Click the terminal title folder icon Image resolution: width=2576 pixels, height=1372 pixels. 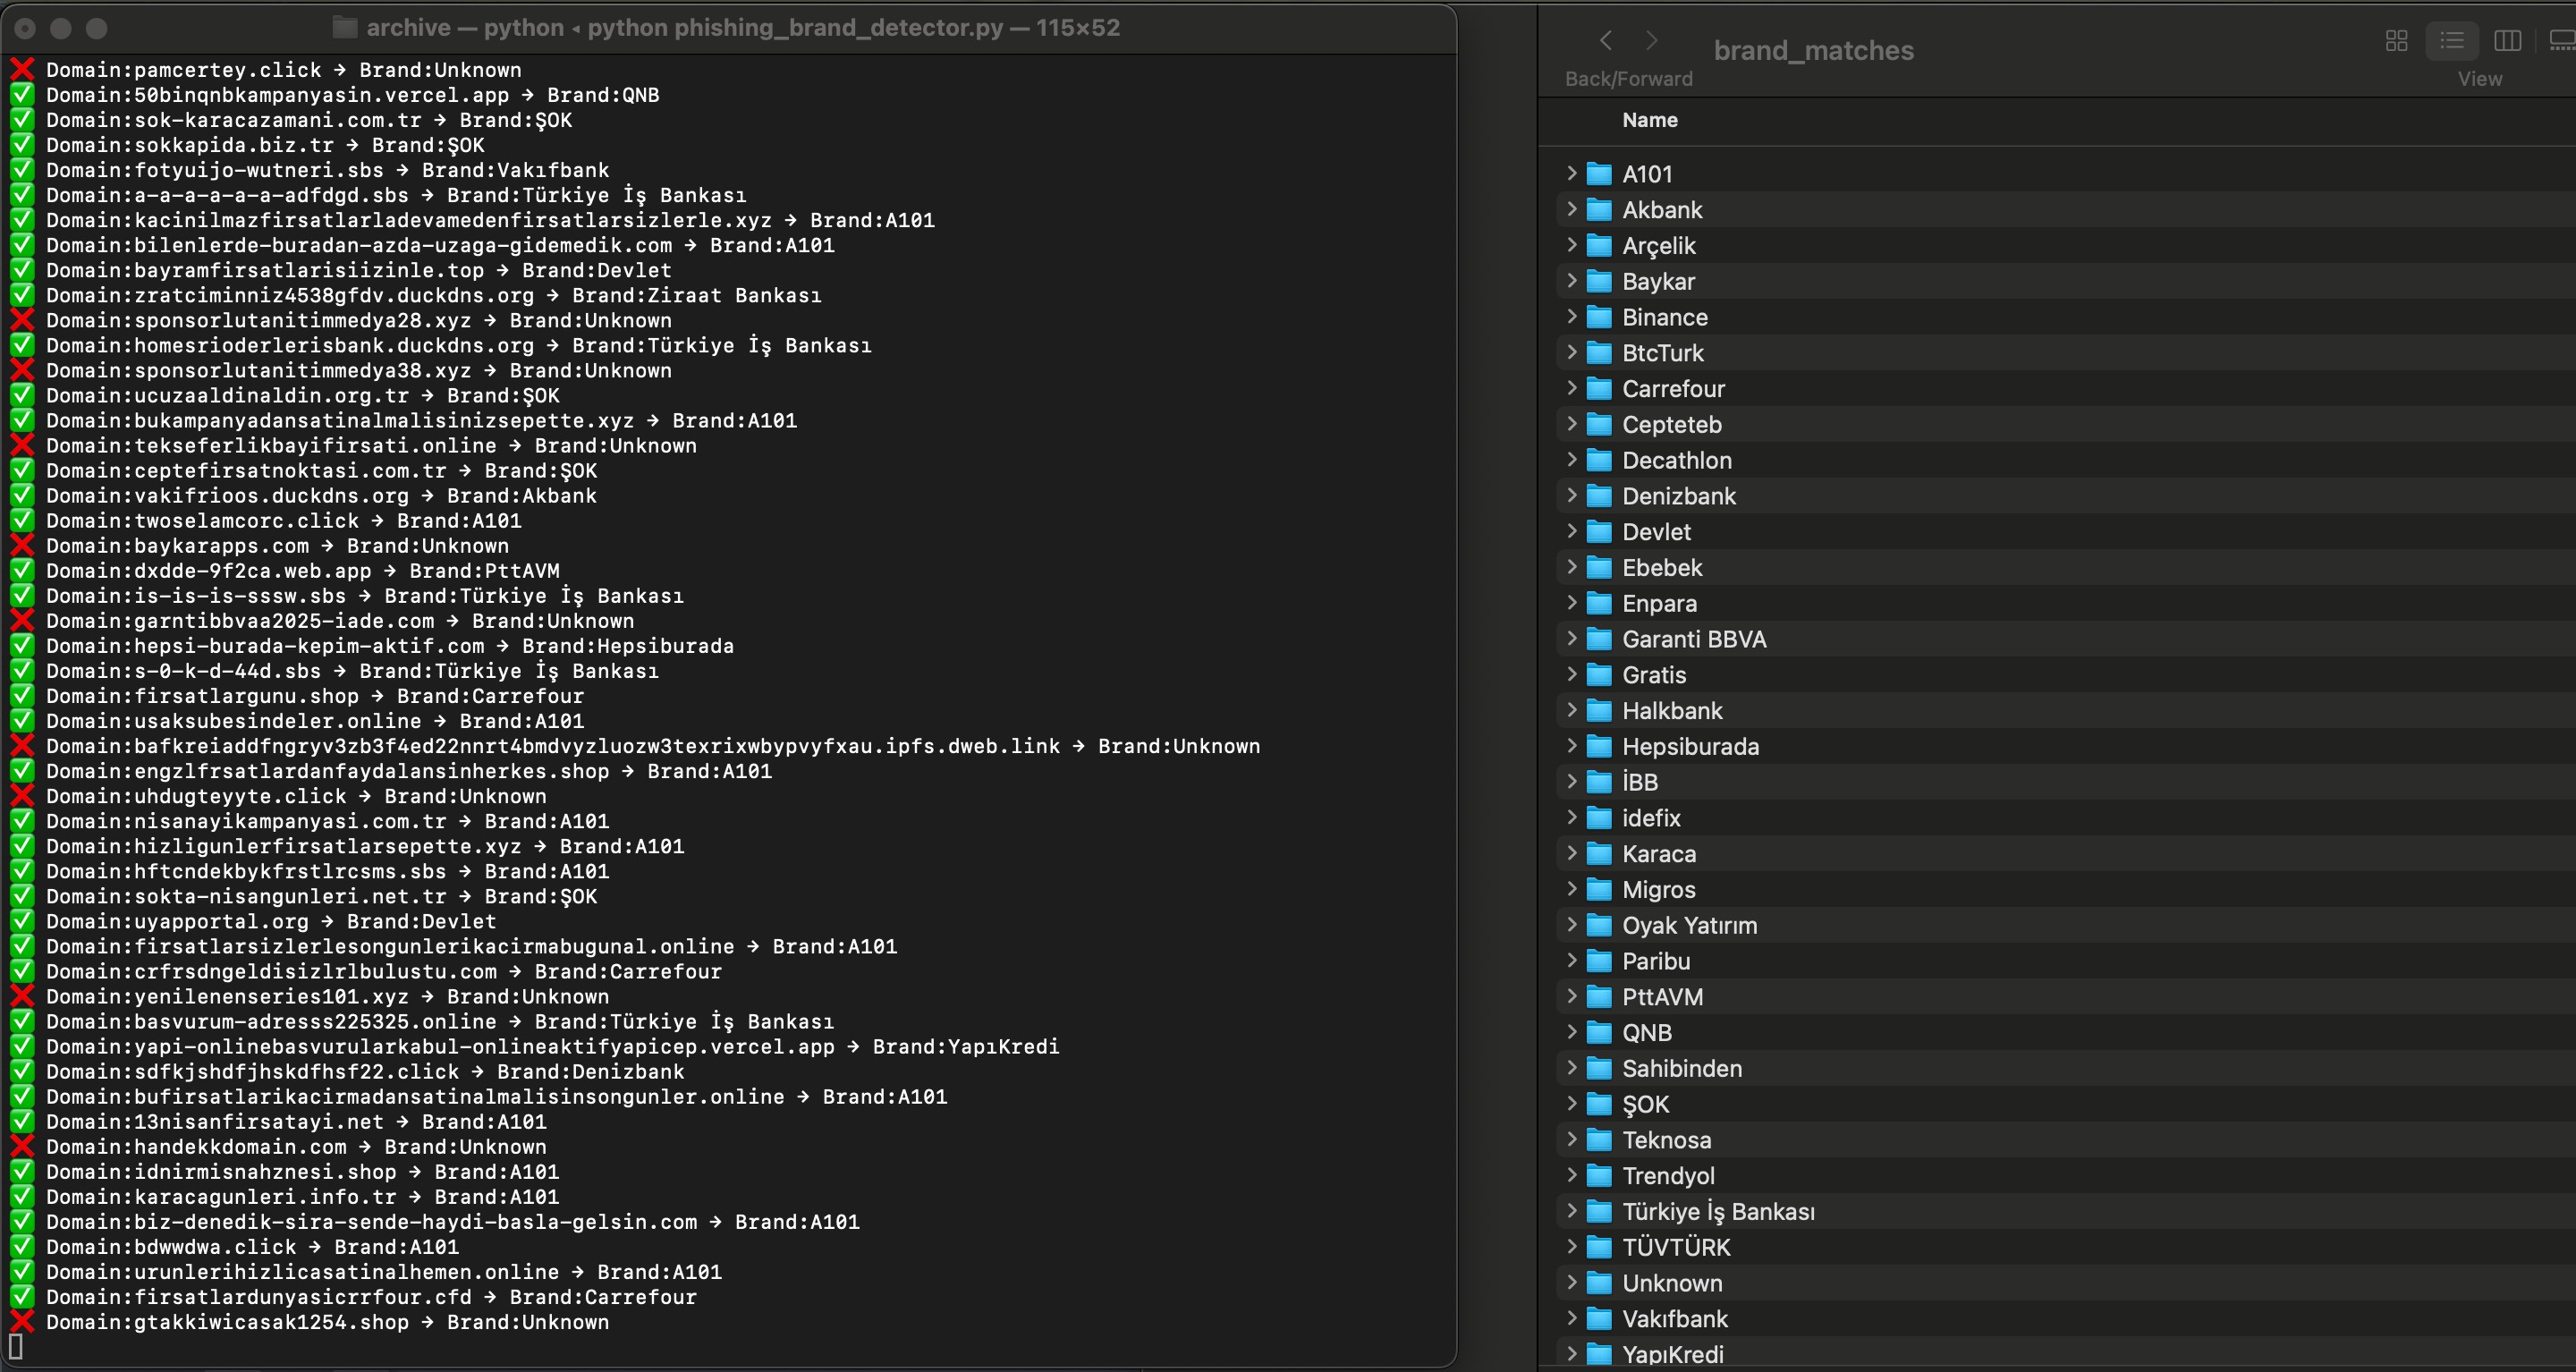[345, 28]
